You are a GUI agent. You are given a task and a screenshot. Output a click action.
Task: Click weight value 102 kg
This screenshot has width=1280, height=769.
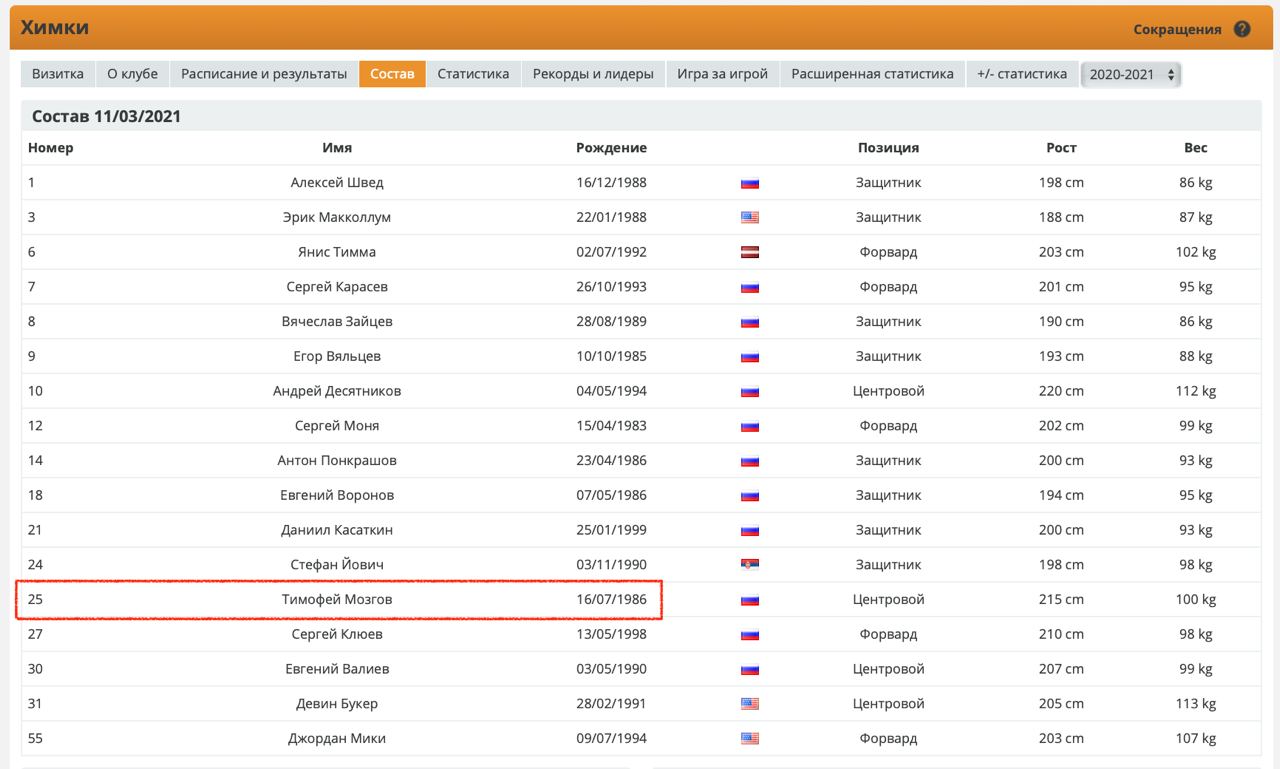1196,252
